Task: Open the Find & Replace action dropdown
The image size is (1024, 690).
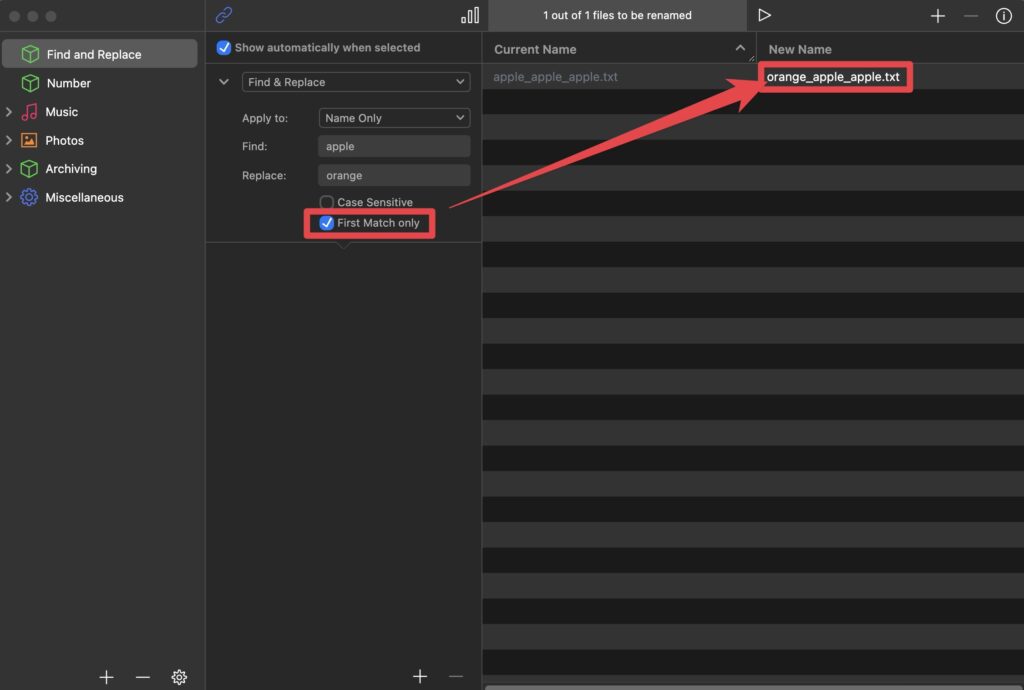Action: coord(356,82)
